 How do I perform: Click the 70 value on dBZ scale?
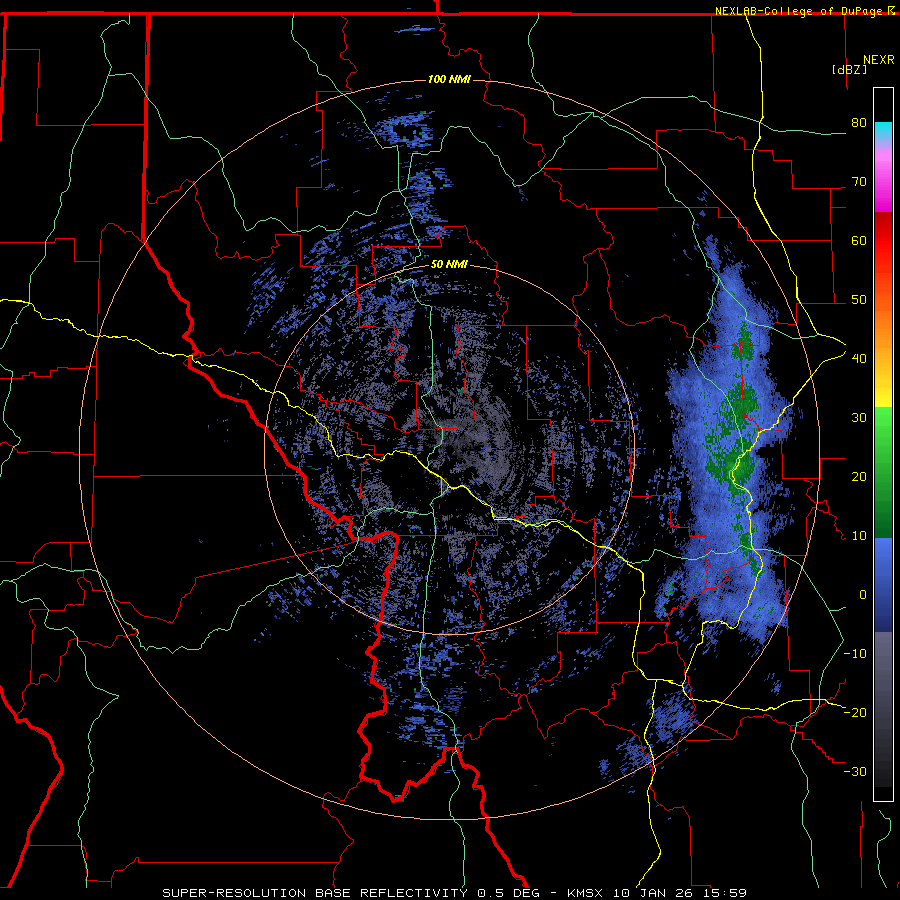click(859, 181)
